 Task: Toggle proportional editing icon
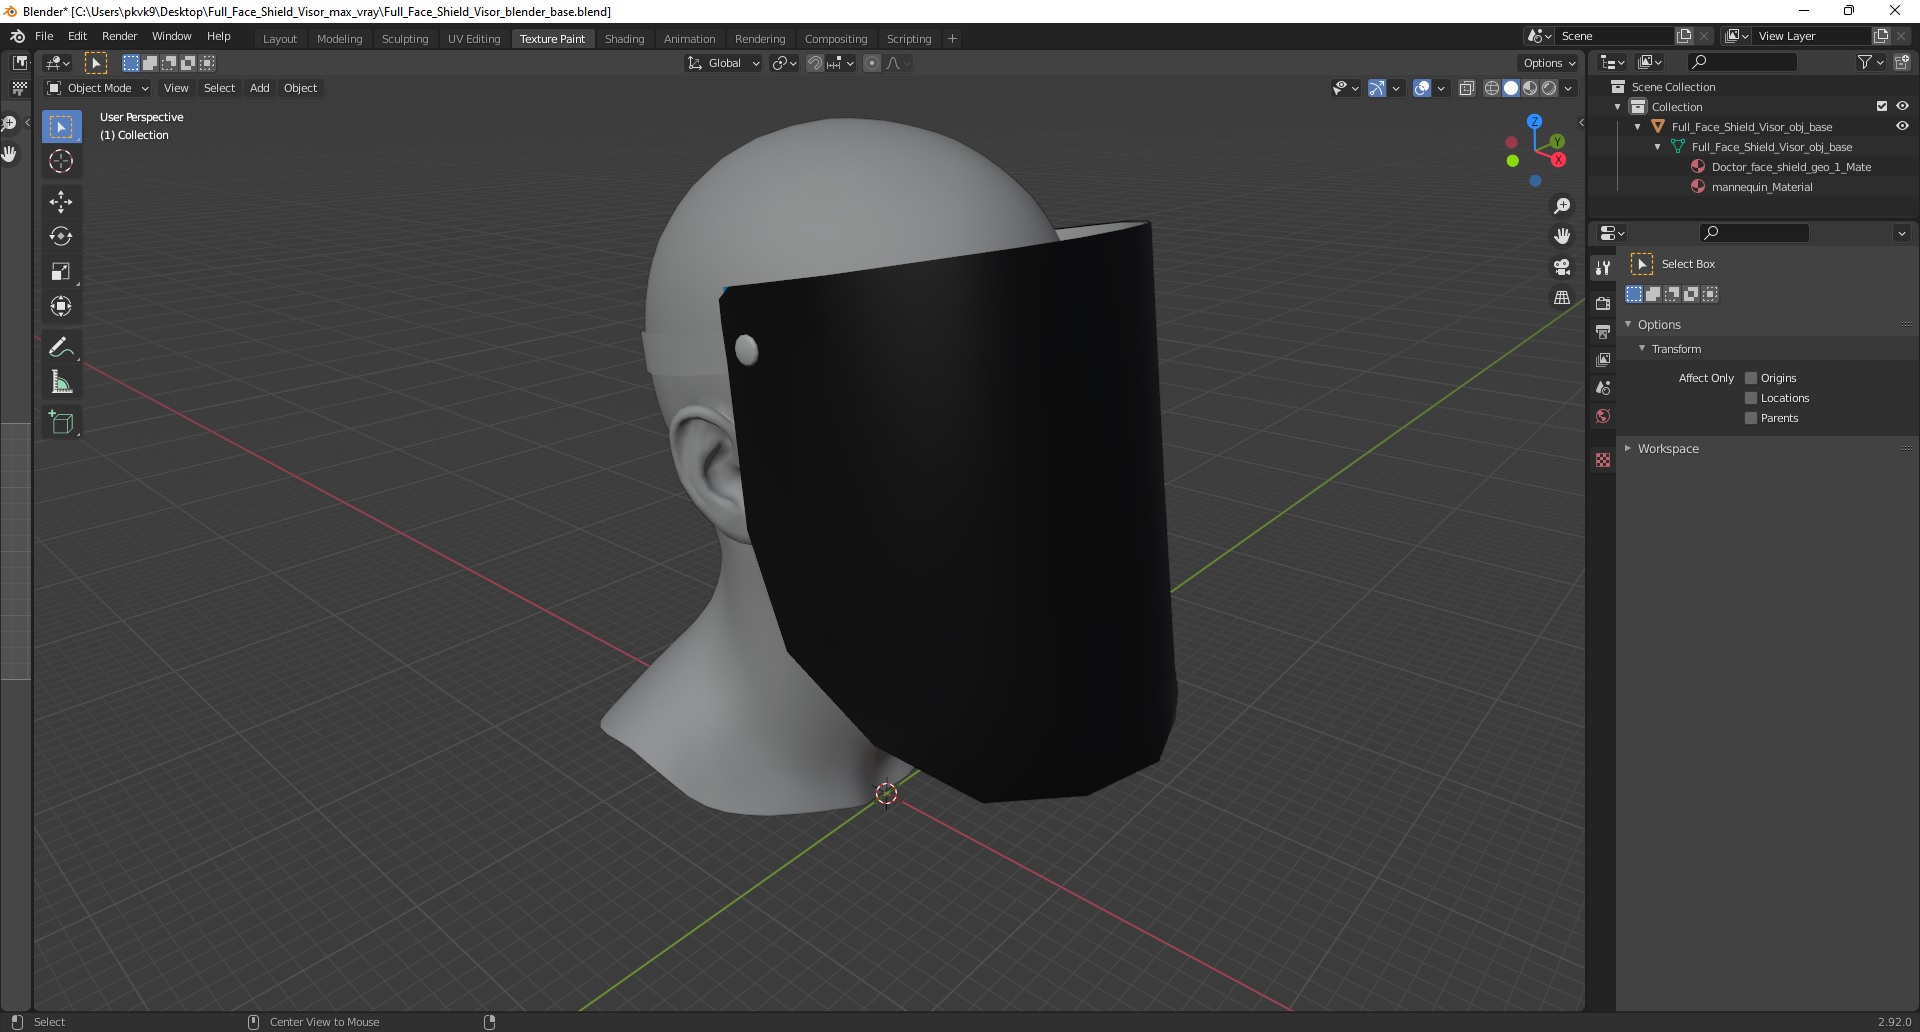872,63
